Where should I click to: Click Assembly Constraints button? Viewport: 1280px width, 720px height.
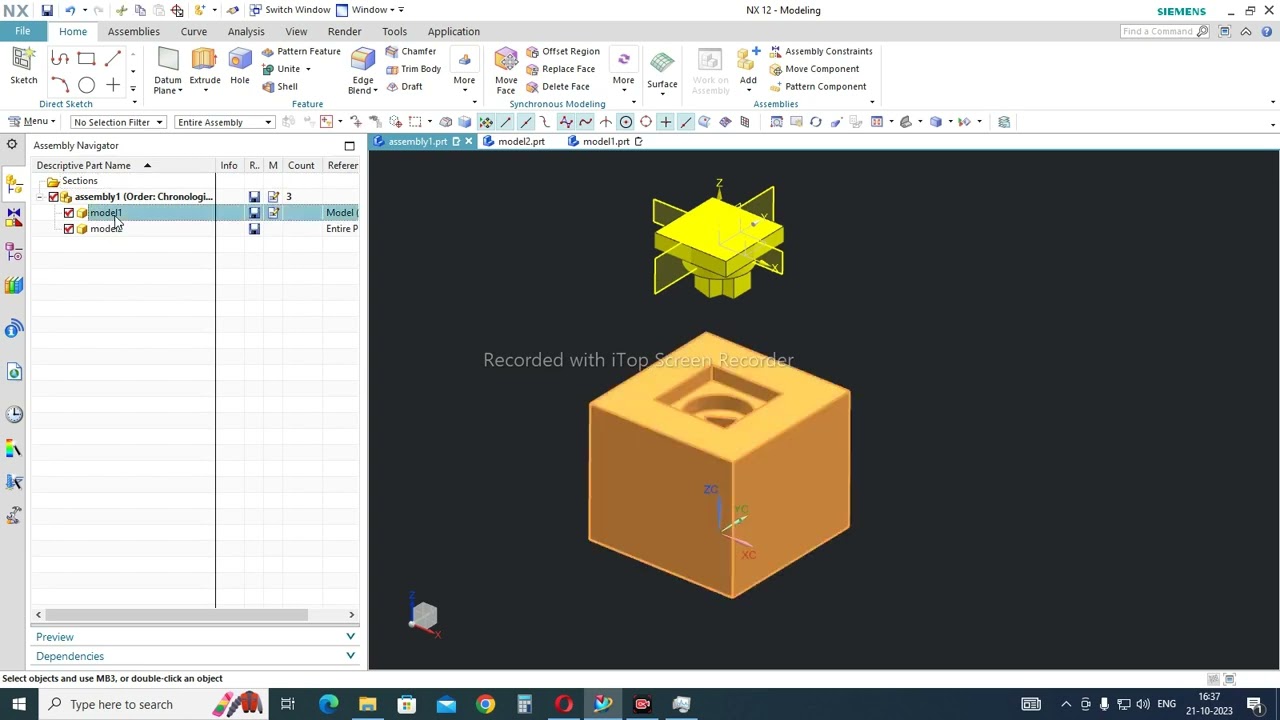coord(821,51)
